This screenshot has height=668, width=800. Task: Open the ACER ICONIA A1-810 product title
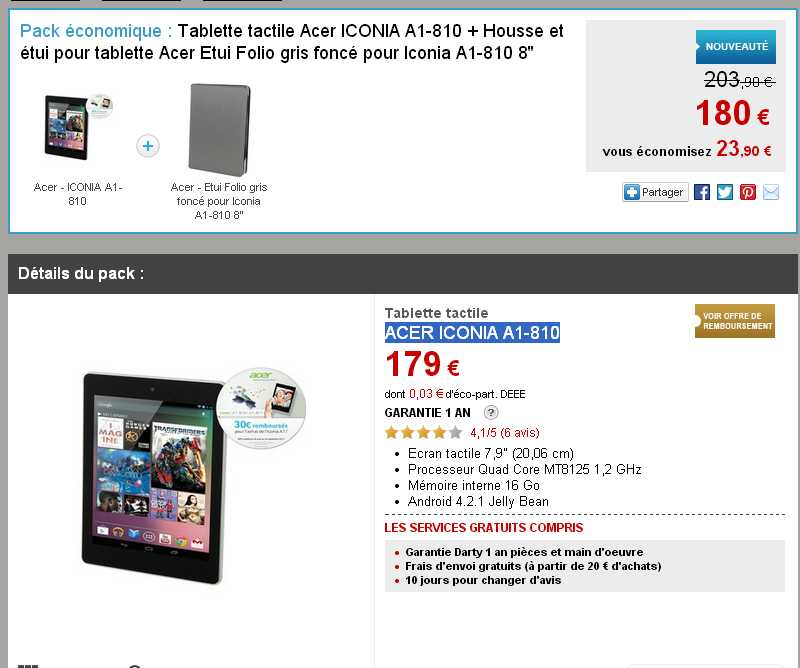click(x=472, y=333)
